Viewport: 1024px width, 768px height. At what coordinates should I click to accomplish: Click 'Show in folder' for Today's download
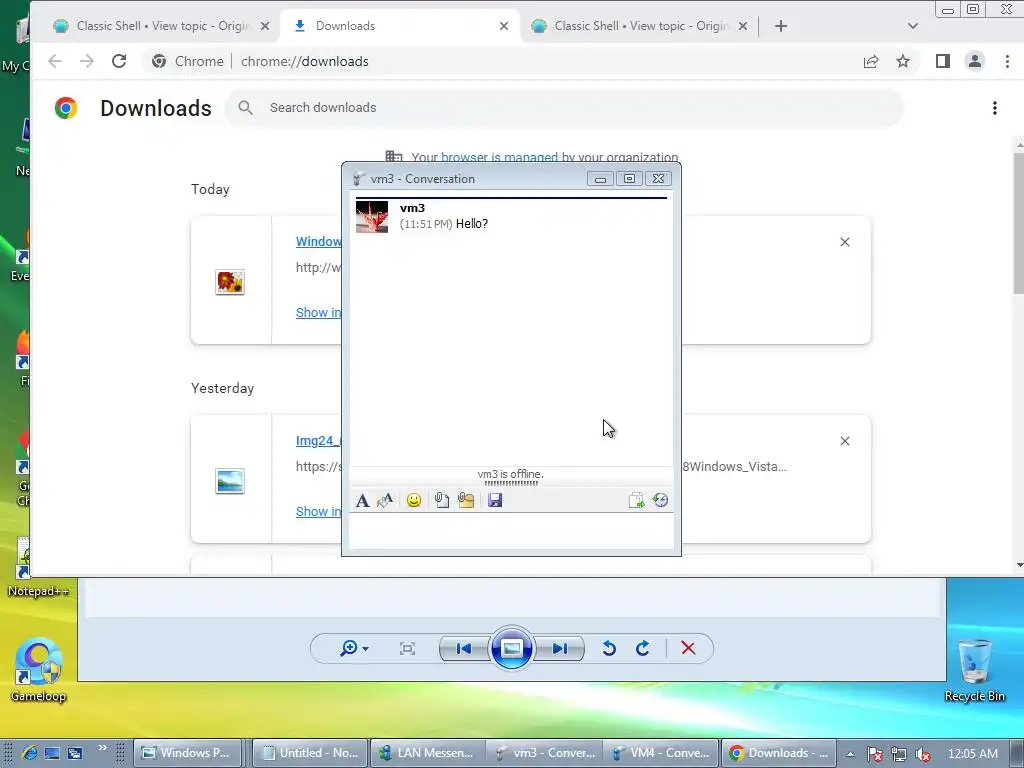click(318, 312)
